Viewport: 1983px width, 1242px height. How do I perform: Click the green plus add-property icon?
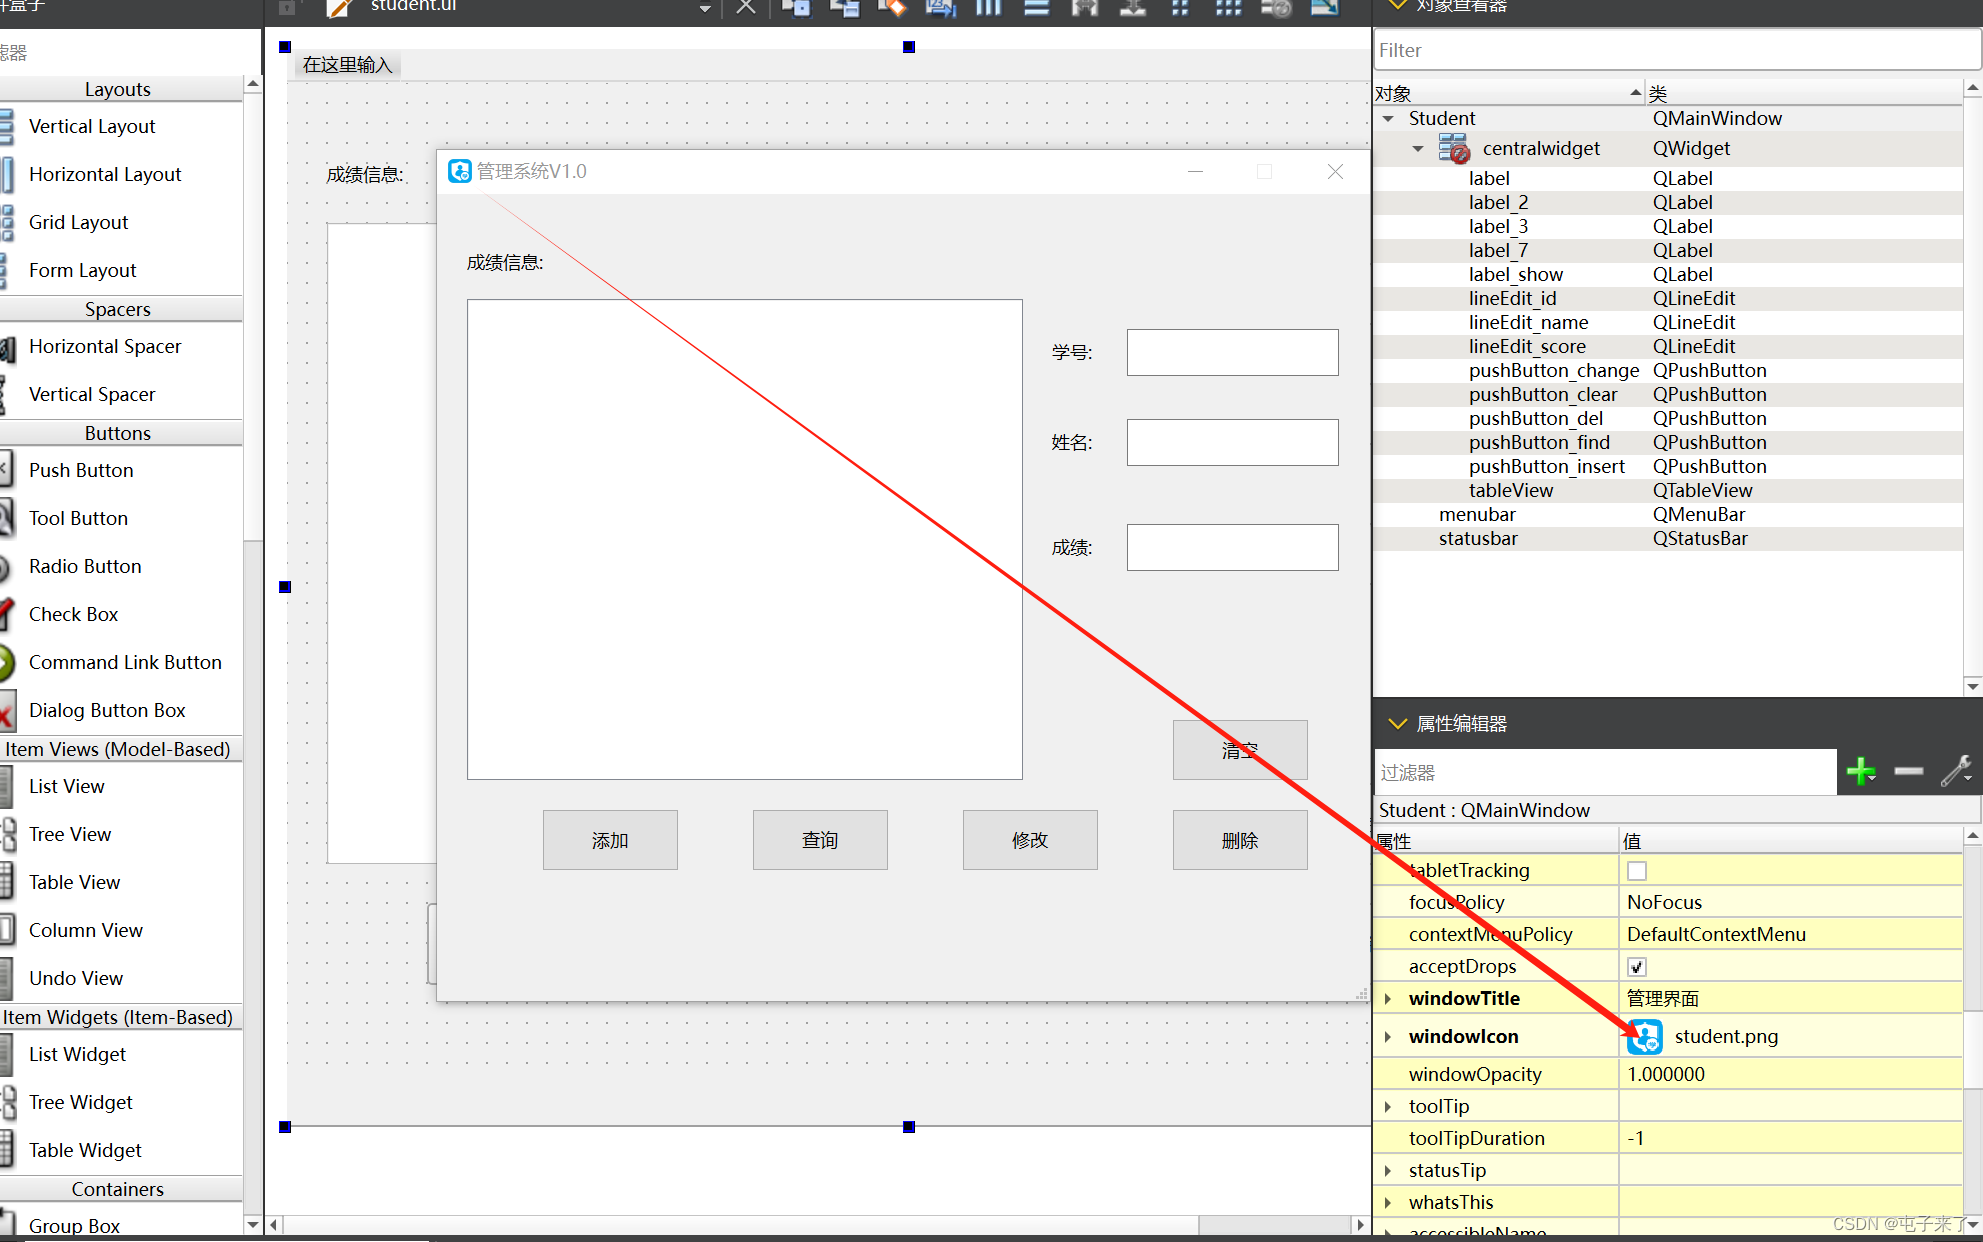coord(1861,772)
